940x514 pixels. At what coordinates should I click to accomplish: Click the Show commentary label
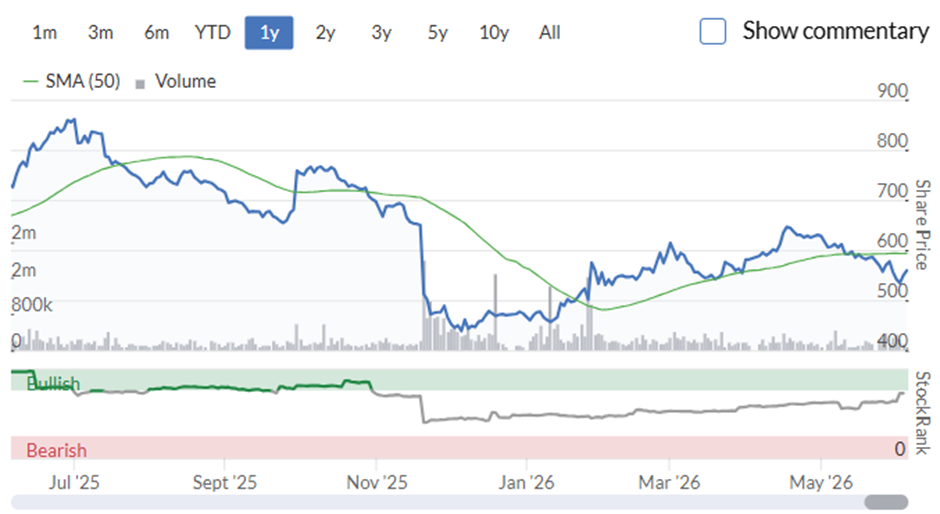coord(836,31)
